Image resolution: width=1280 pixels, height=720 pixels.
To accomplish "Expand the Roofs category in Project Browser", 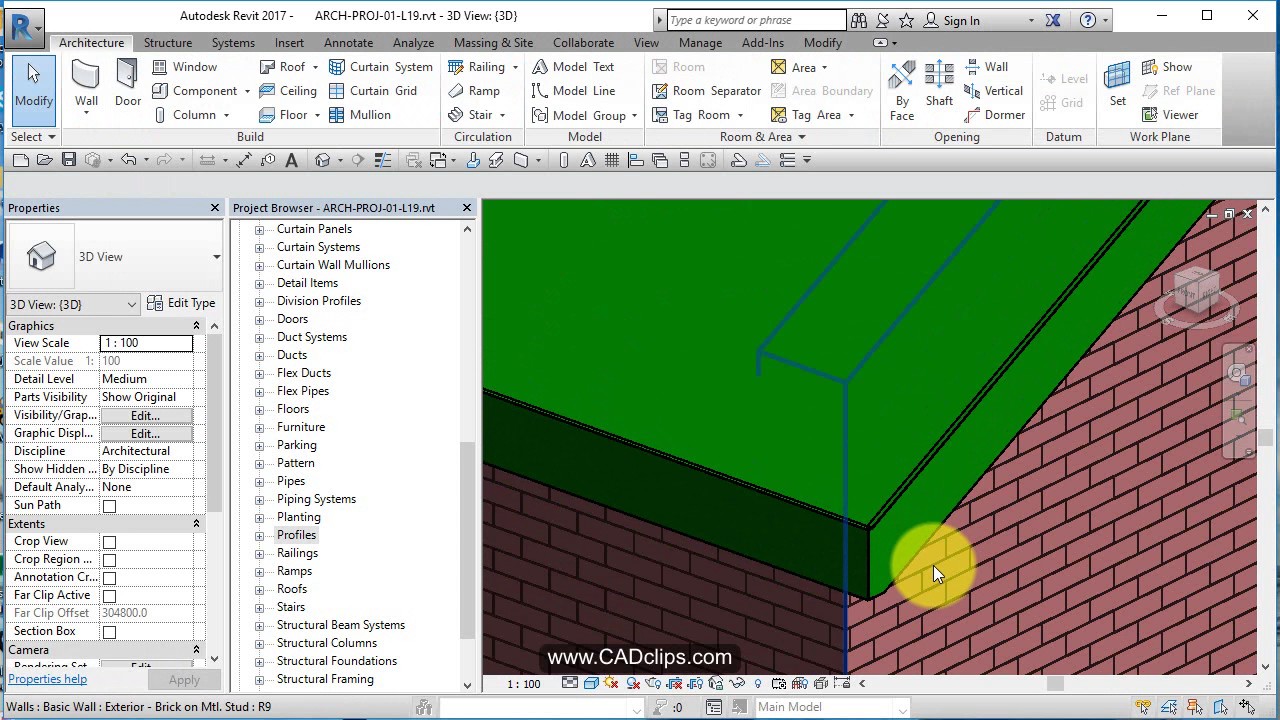I will tap(259, 589).
